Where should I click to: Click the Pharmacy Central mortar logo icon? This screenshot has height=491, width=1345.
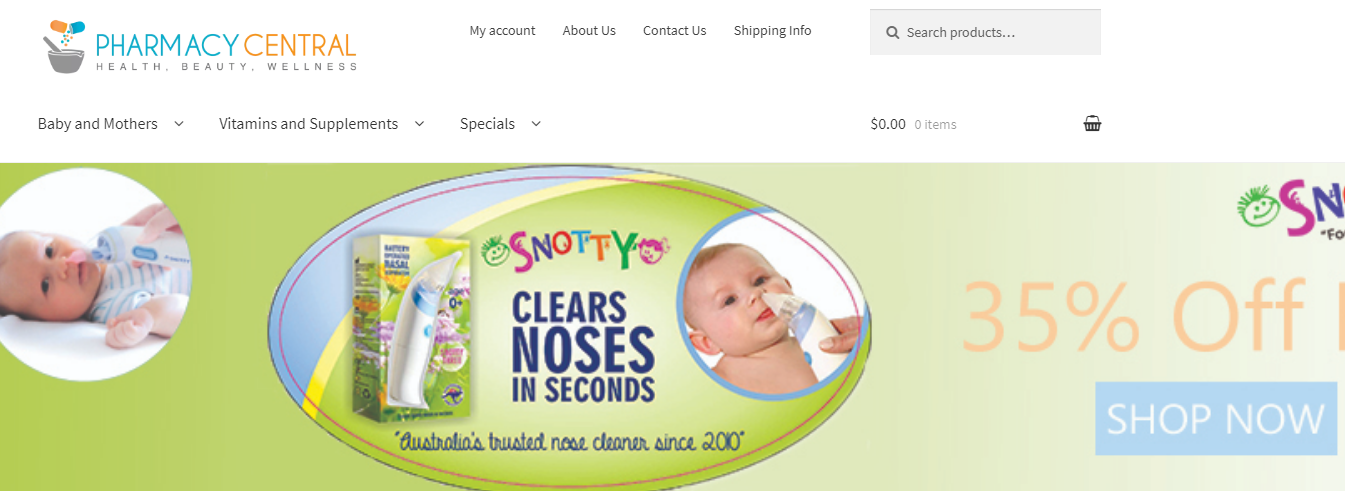pyautogui.click(x=66, y=47)
